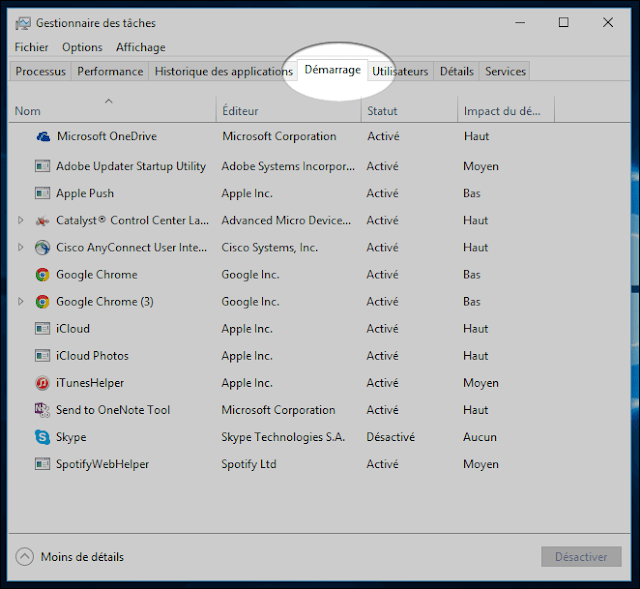This screenshot has height=589, width=640.
Task: Open the Détails tab
Action: [457, 71]
